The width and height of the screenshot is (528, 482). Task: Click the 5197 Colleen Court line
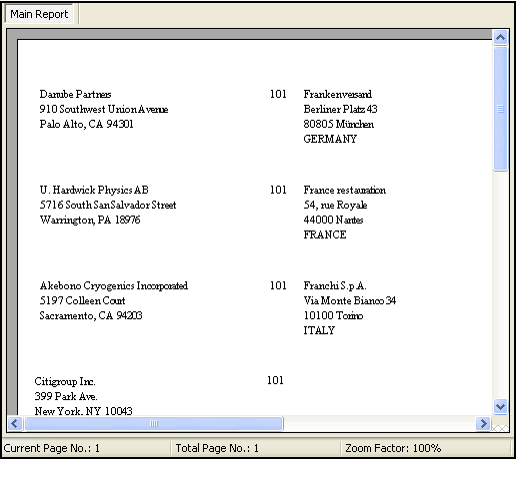[82, 300]
